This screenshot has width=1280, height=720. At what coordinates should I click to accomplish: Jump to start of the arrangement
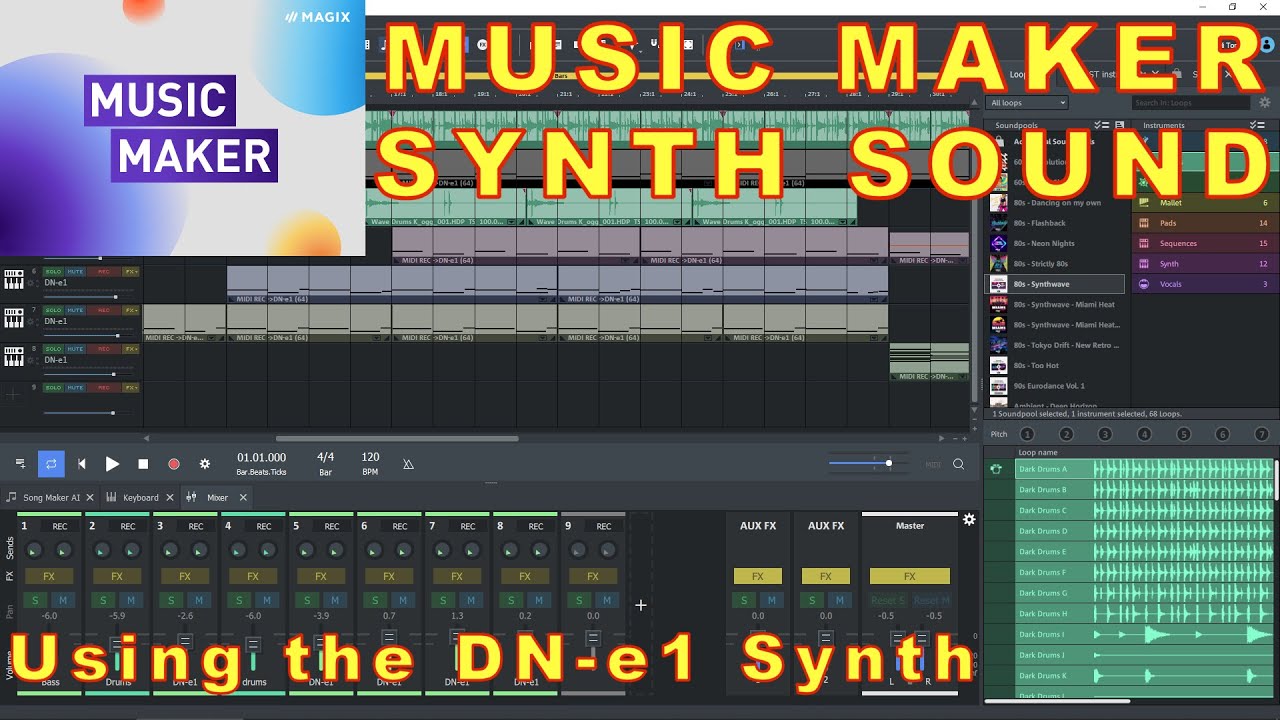[82, 464]
